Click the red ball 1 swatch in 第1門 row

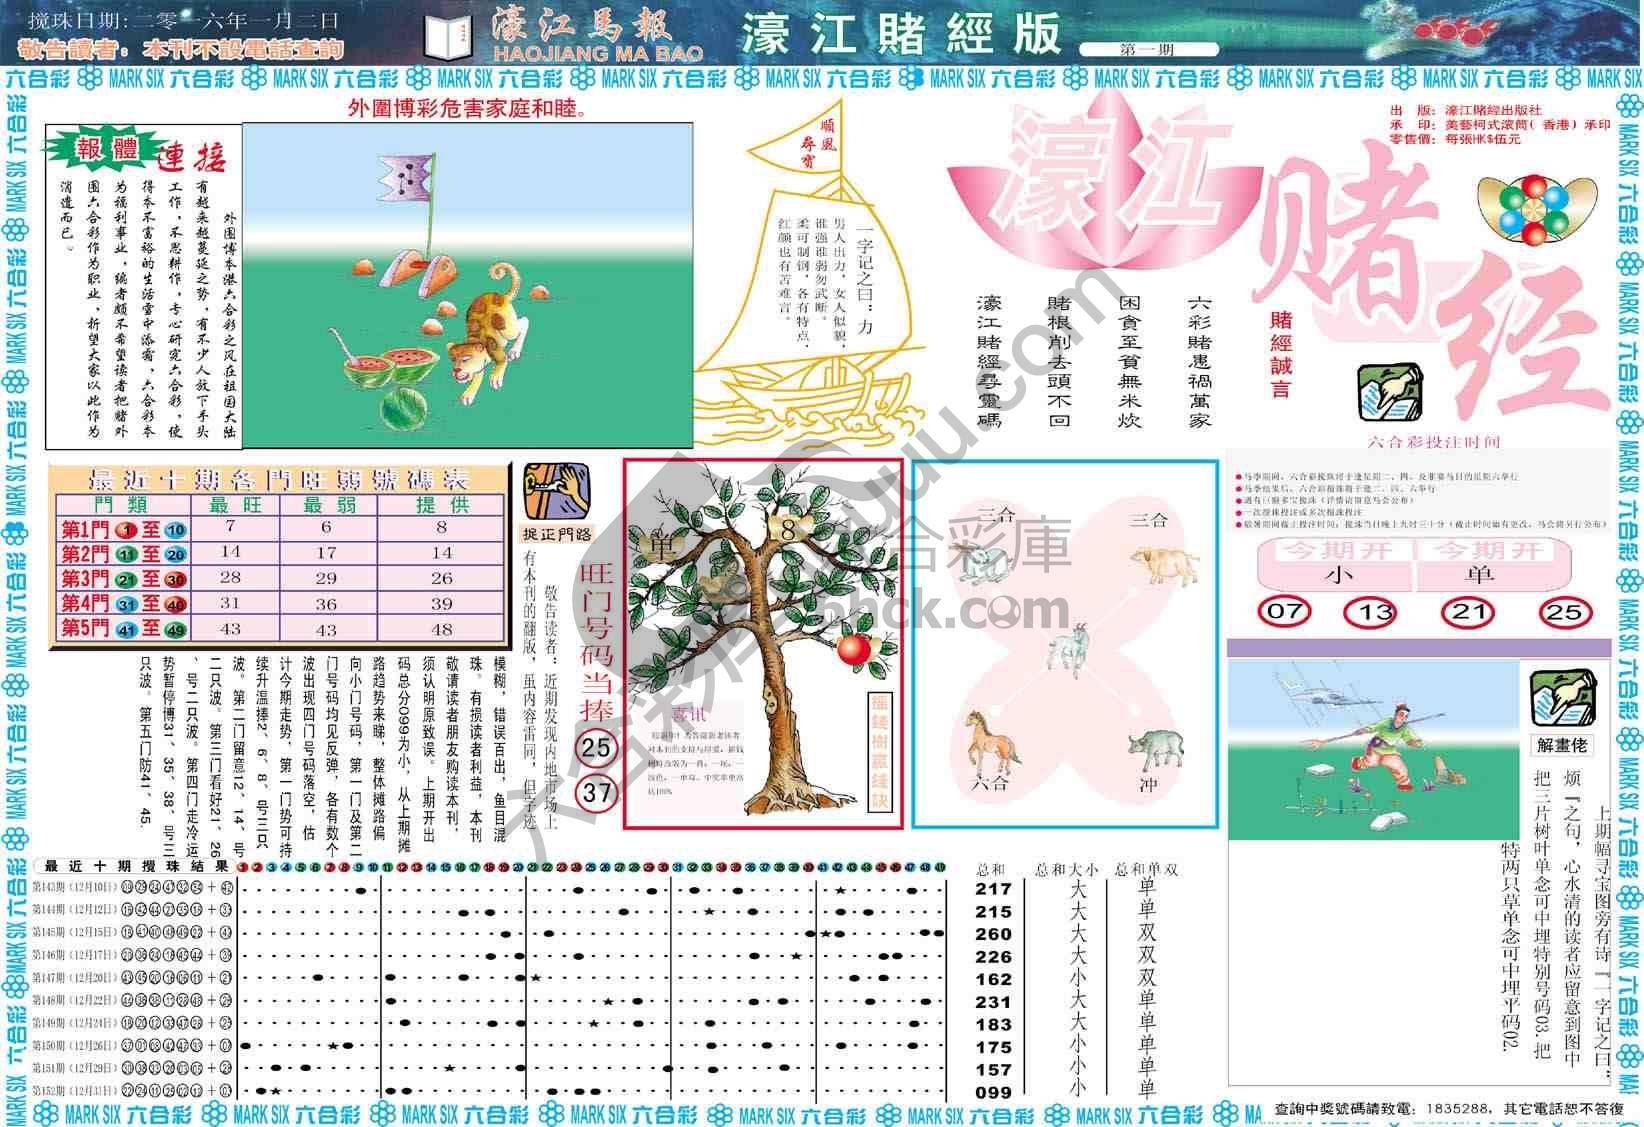tap(128, 528)
